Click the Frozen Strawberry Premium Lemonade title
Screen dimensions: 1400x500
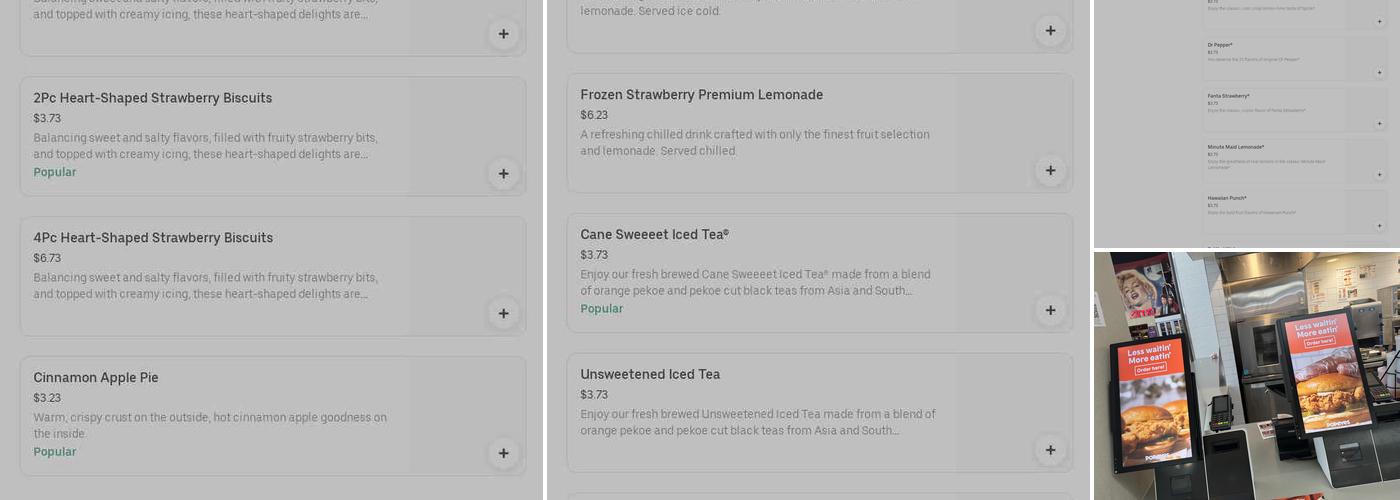pyautogui.click(x=701, y=95)
